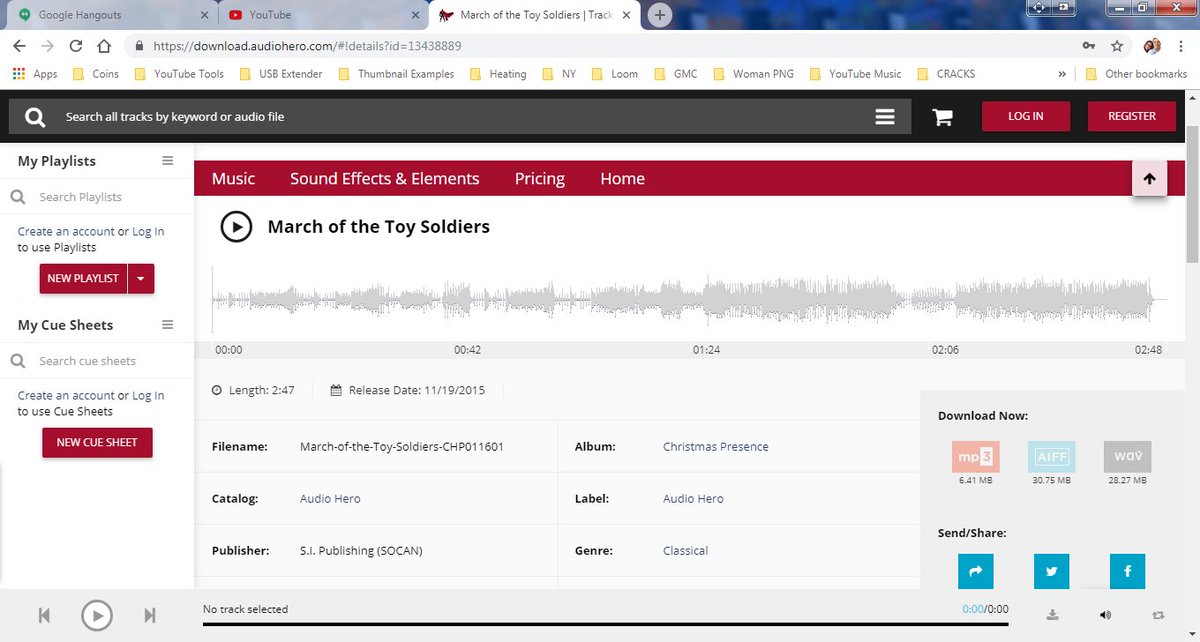Screen dimensions: 1200x642
Task: Open the My Cue Sheets options menu icon
Action: click(x=167, y=325)
